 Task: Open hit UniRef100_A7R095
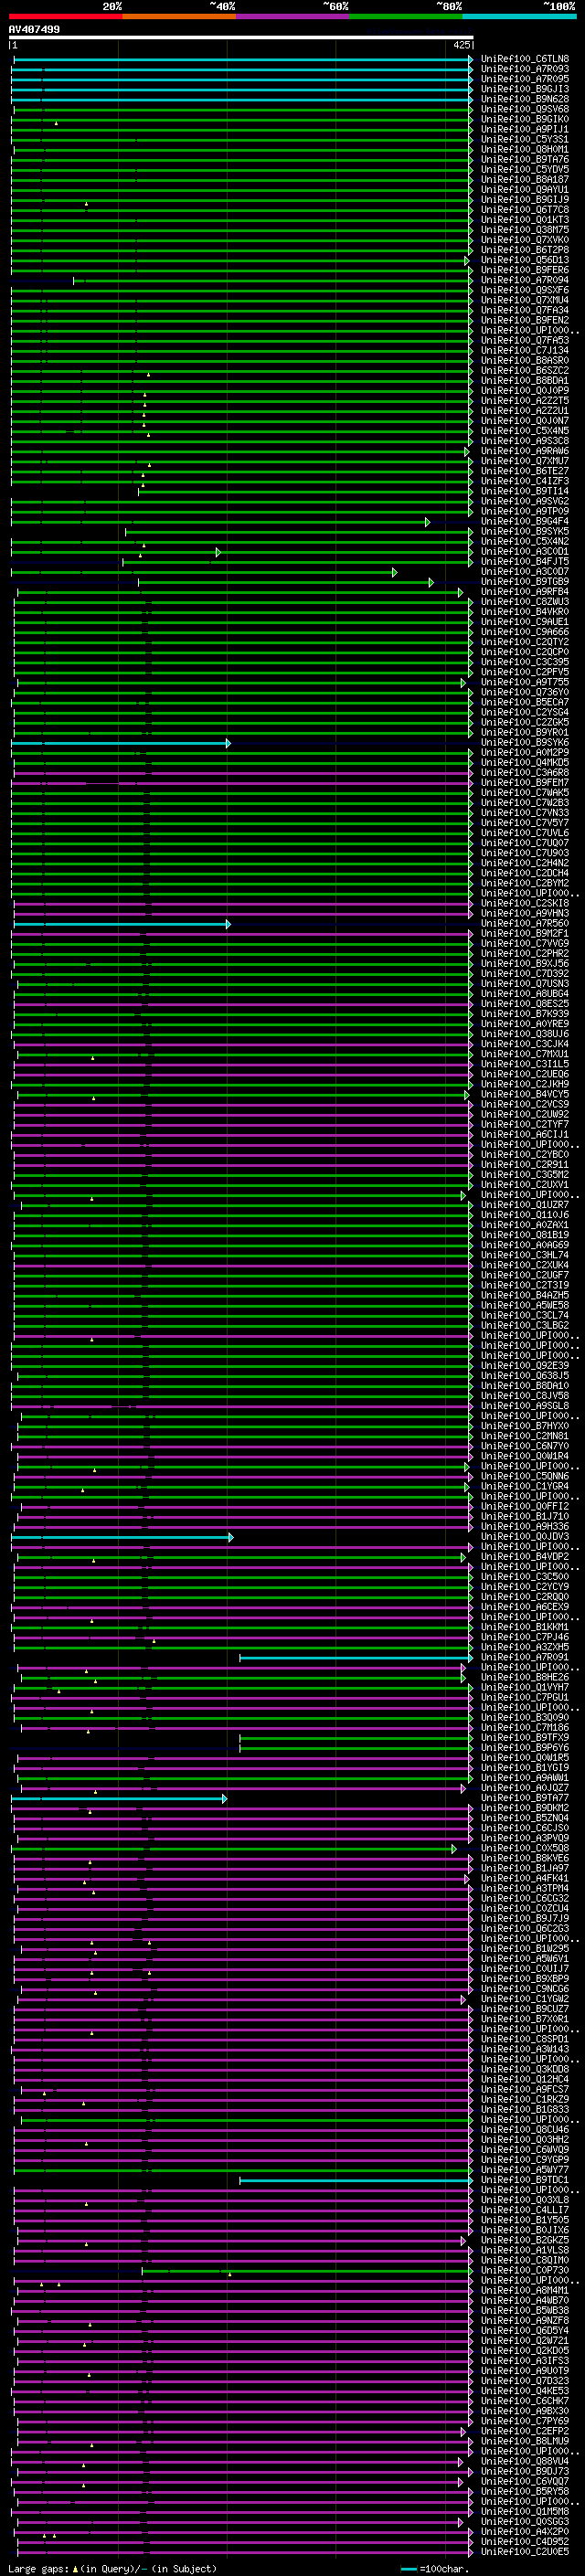525,79
